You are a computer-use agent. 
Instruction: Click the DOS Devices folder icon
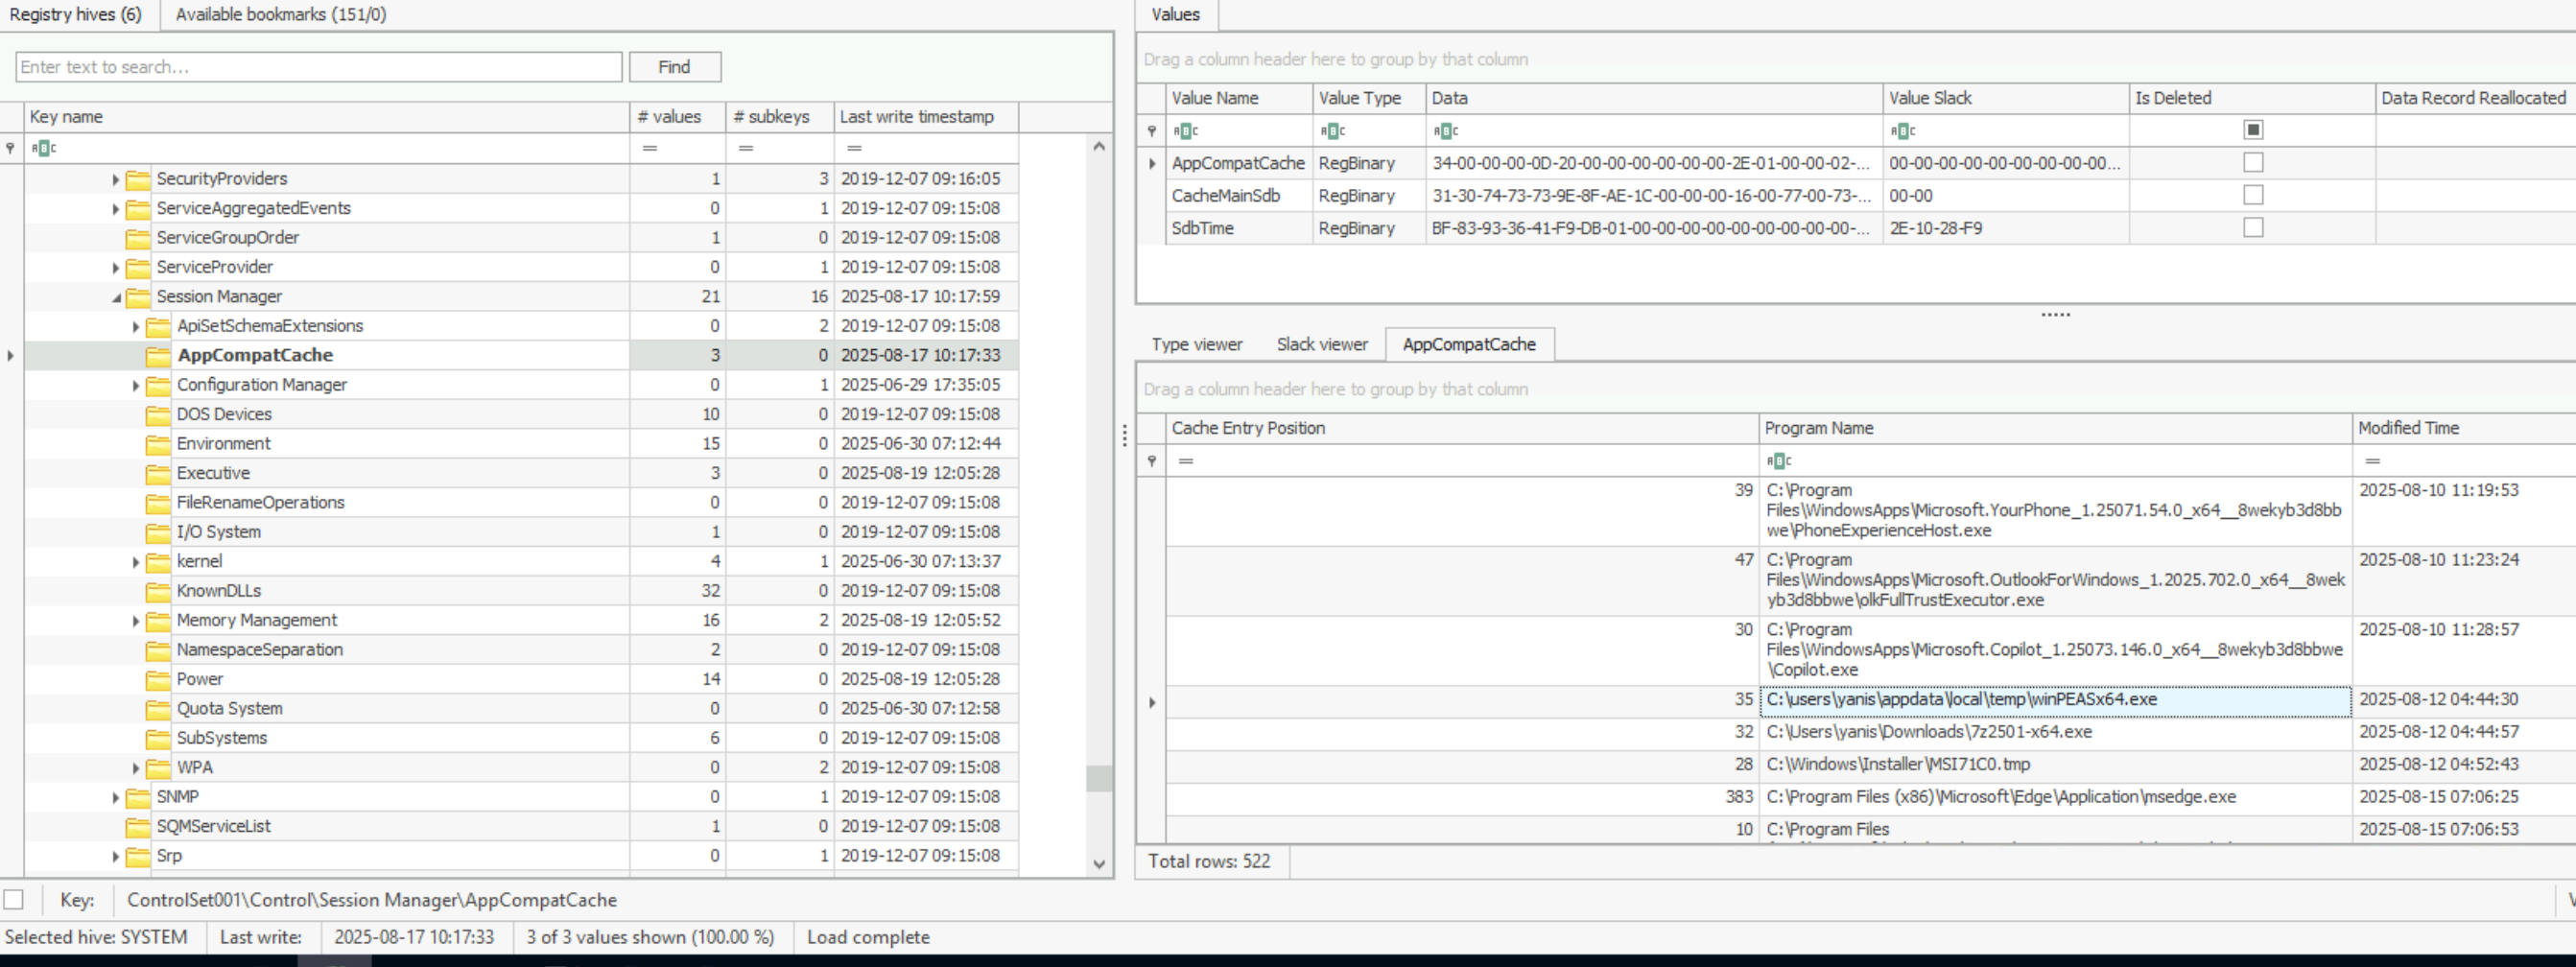[x=158, y=415]
